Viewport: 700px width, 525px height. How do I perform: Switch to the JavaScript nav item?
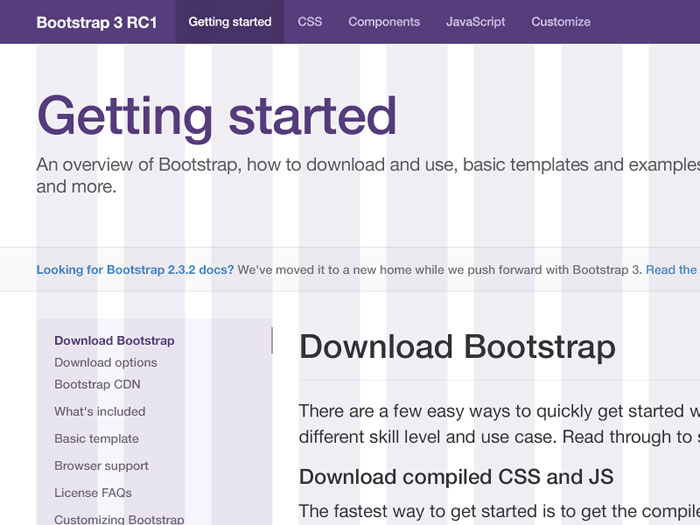click(475, 22)
